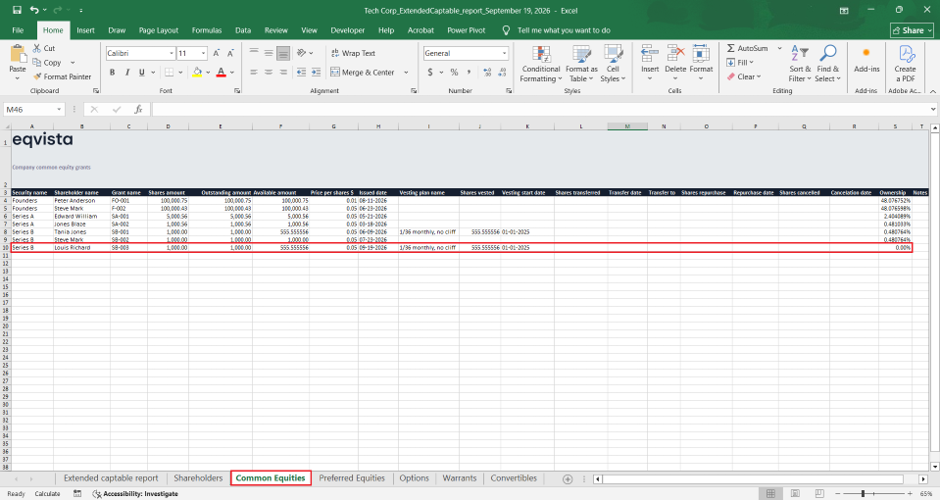Viewport: 940px width, 500px height.
Task: Open the font name Calibri dropdown
Action: [x=171, y=53]
